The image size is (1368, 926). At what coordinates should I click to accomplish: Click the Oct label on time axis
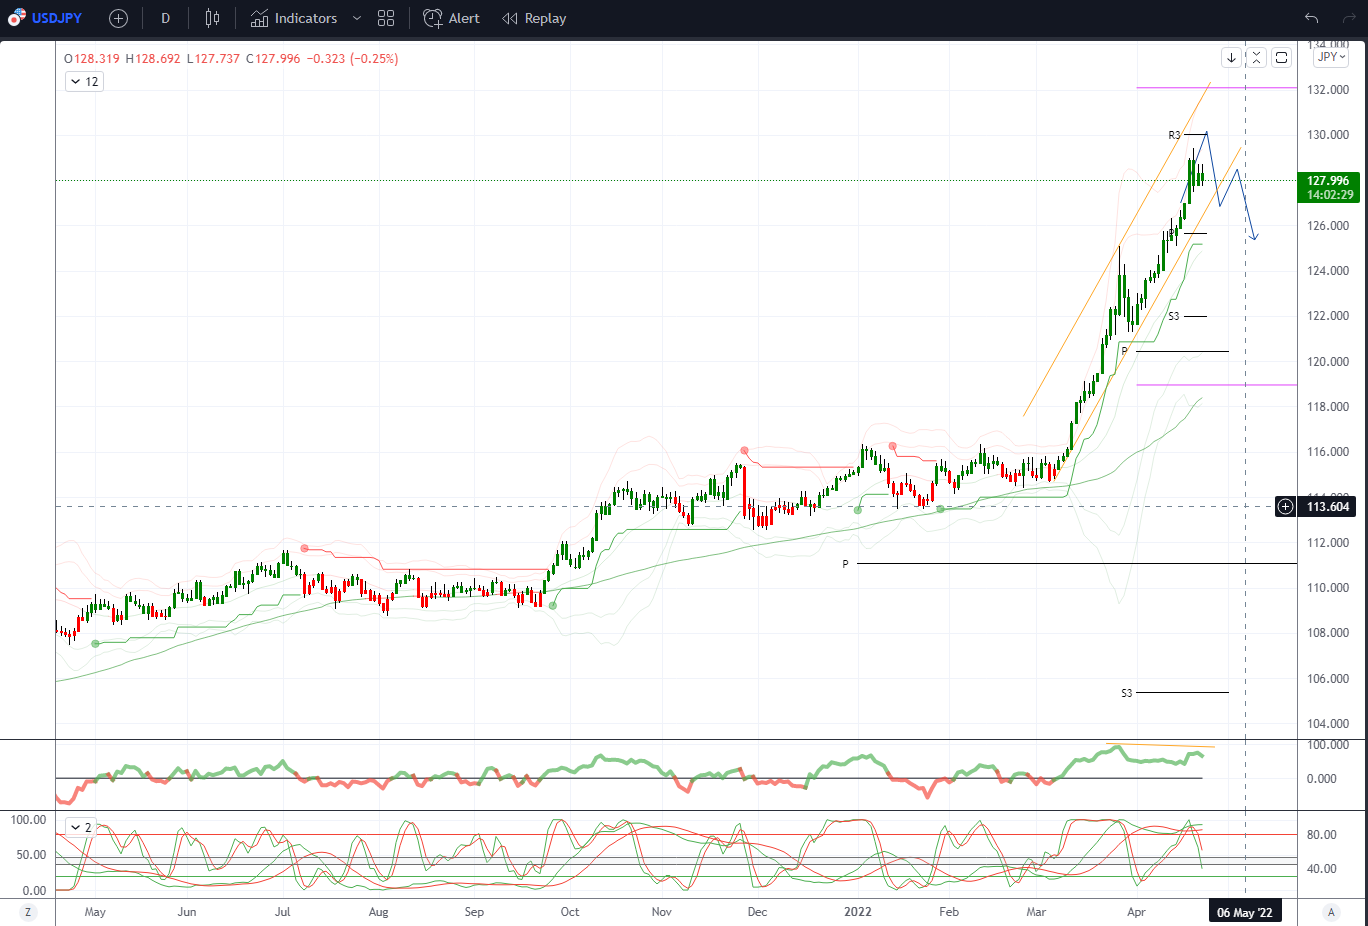pyautogui.click(x=570, y=912)
